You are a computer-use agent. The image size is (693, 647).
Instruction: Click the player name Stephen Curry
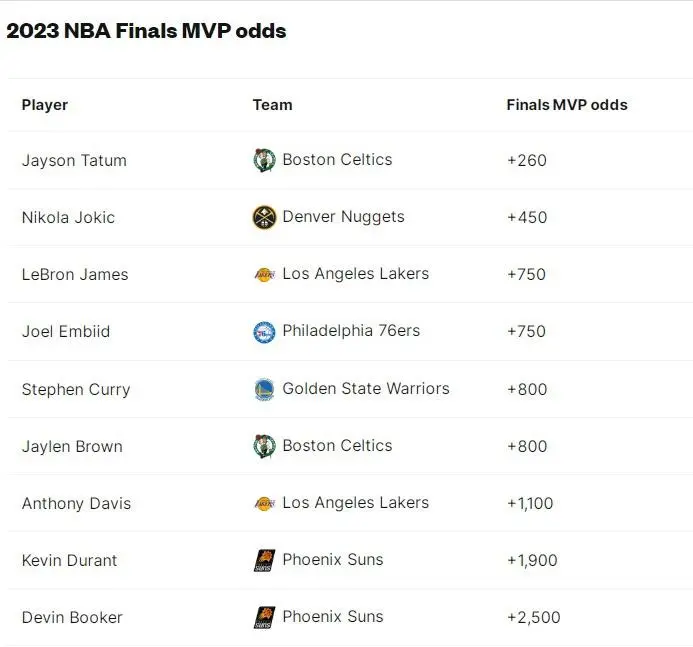tap(76, 390)
